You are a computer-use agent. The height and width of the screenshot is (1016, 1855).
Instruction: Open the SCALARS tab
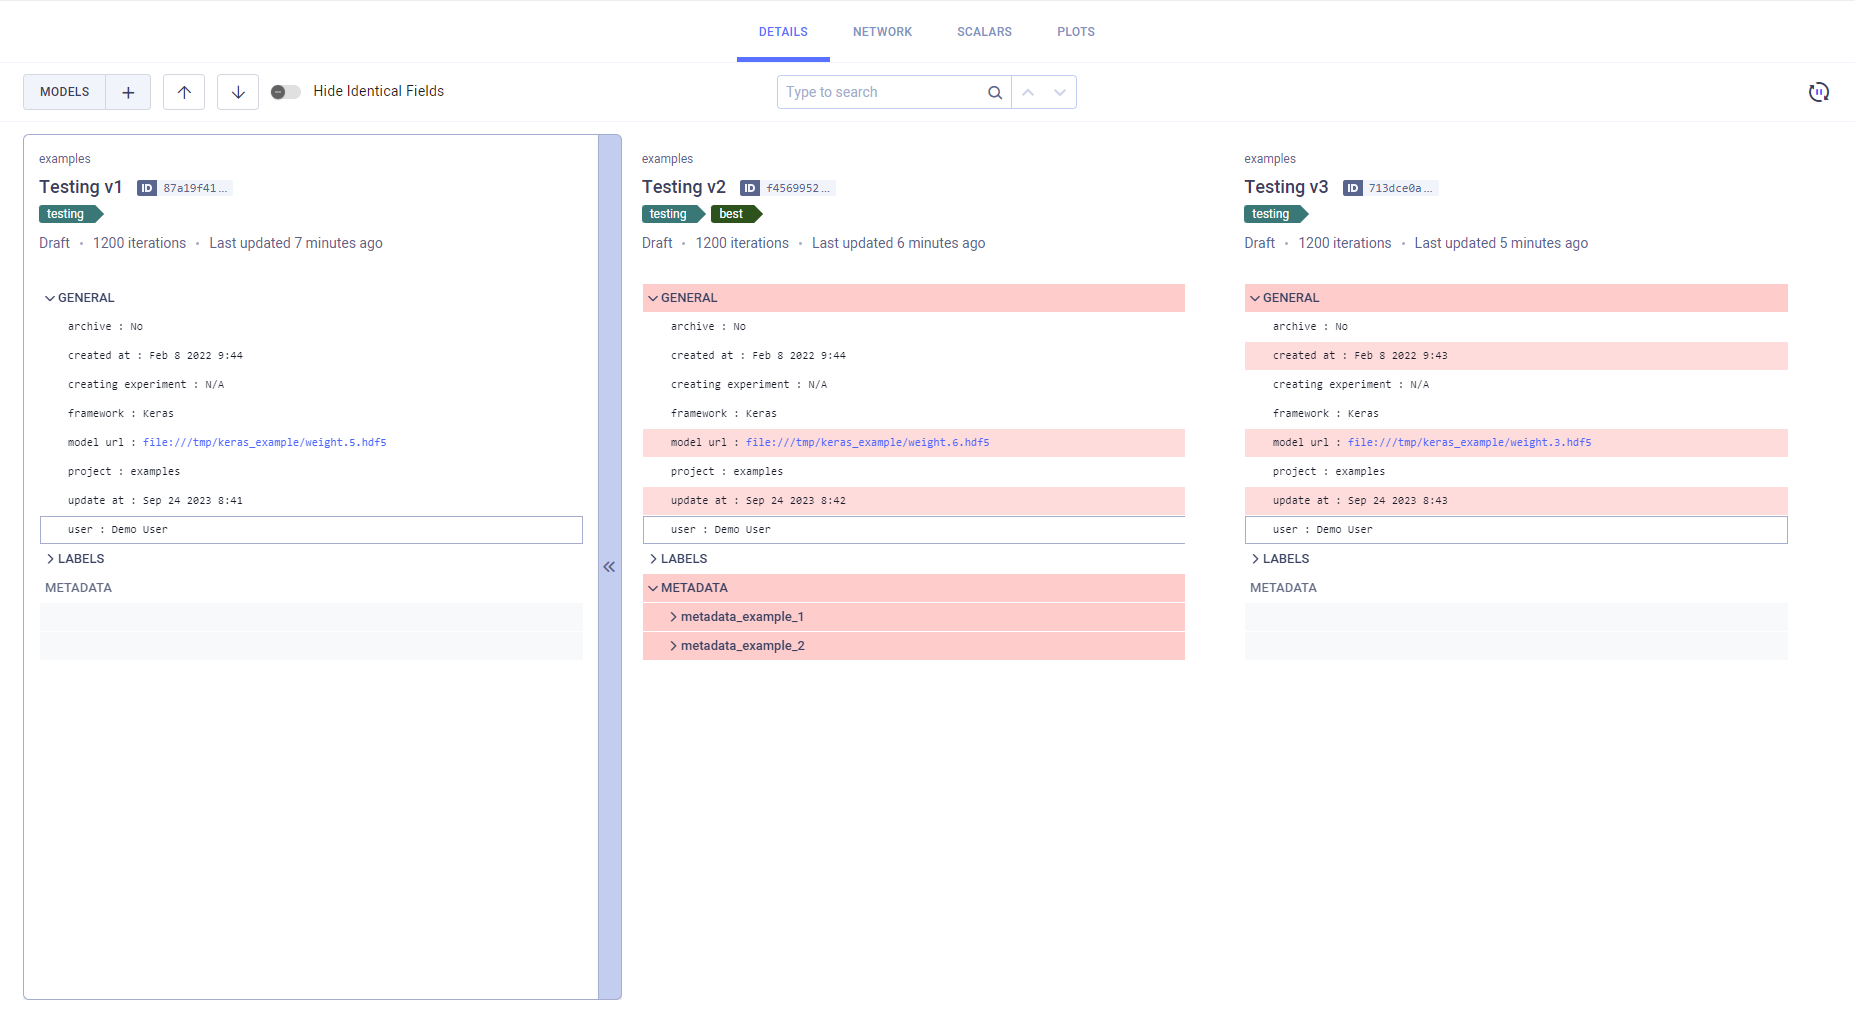[x=984, y=32]
